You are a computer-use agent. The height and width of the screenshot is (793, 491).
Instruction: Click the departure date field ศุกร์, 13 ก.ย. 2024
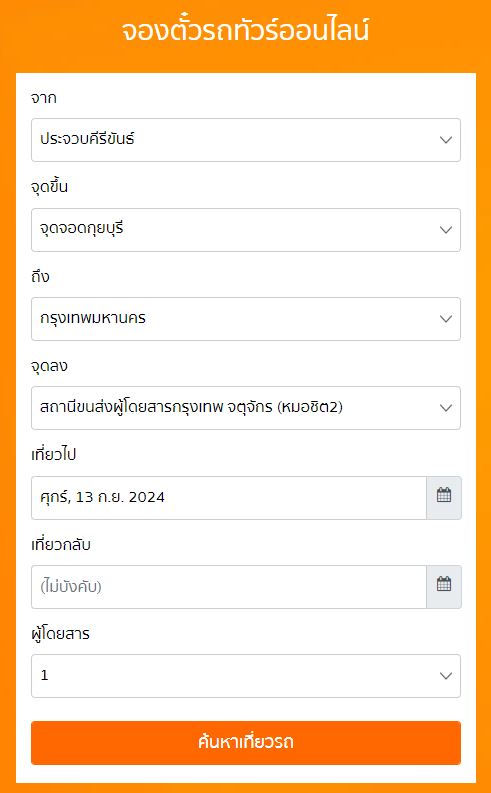point(229,497)
